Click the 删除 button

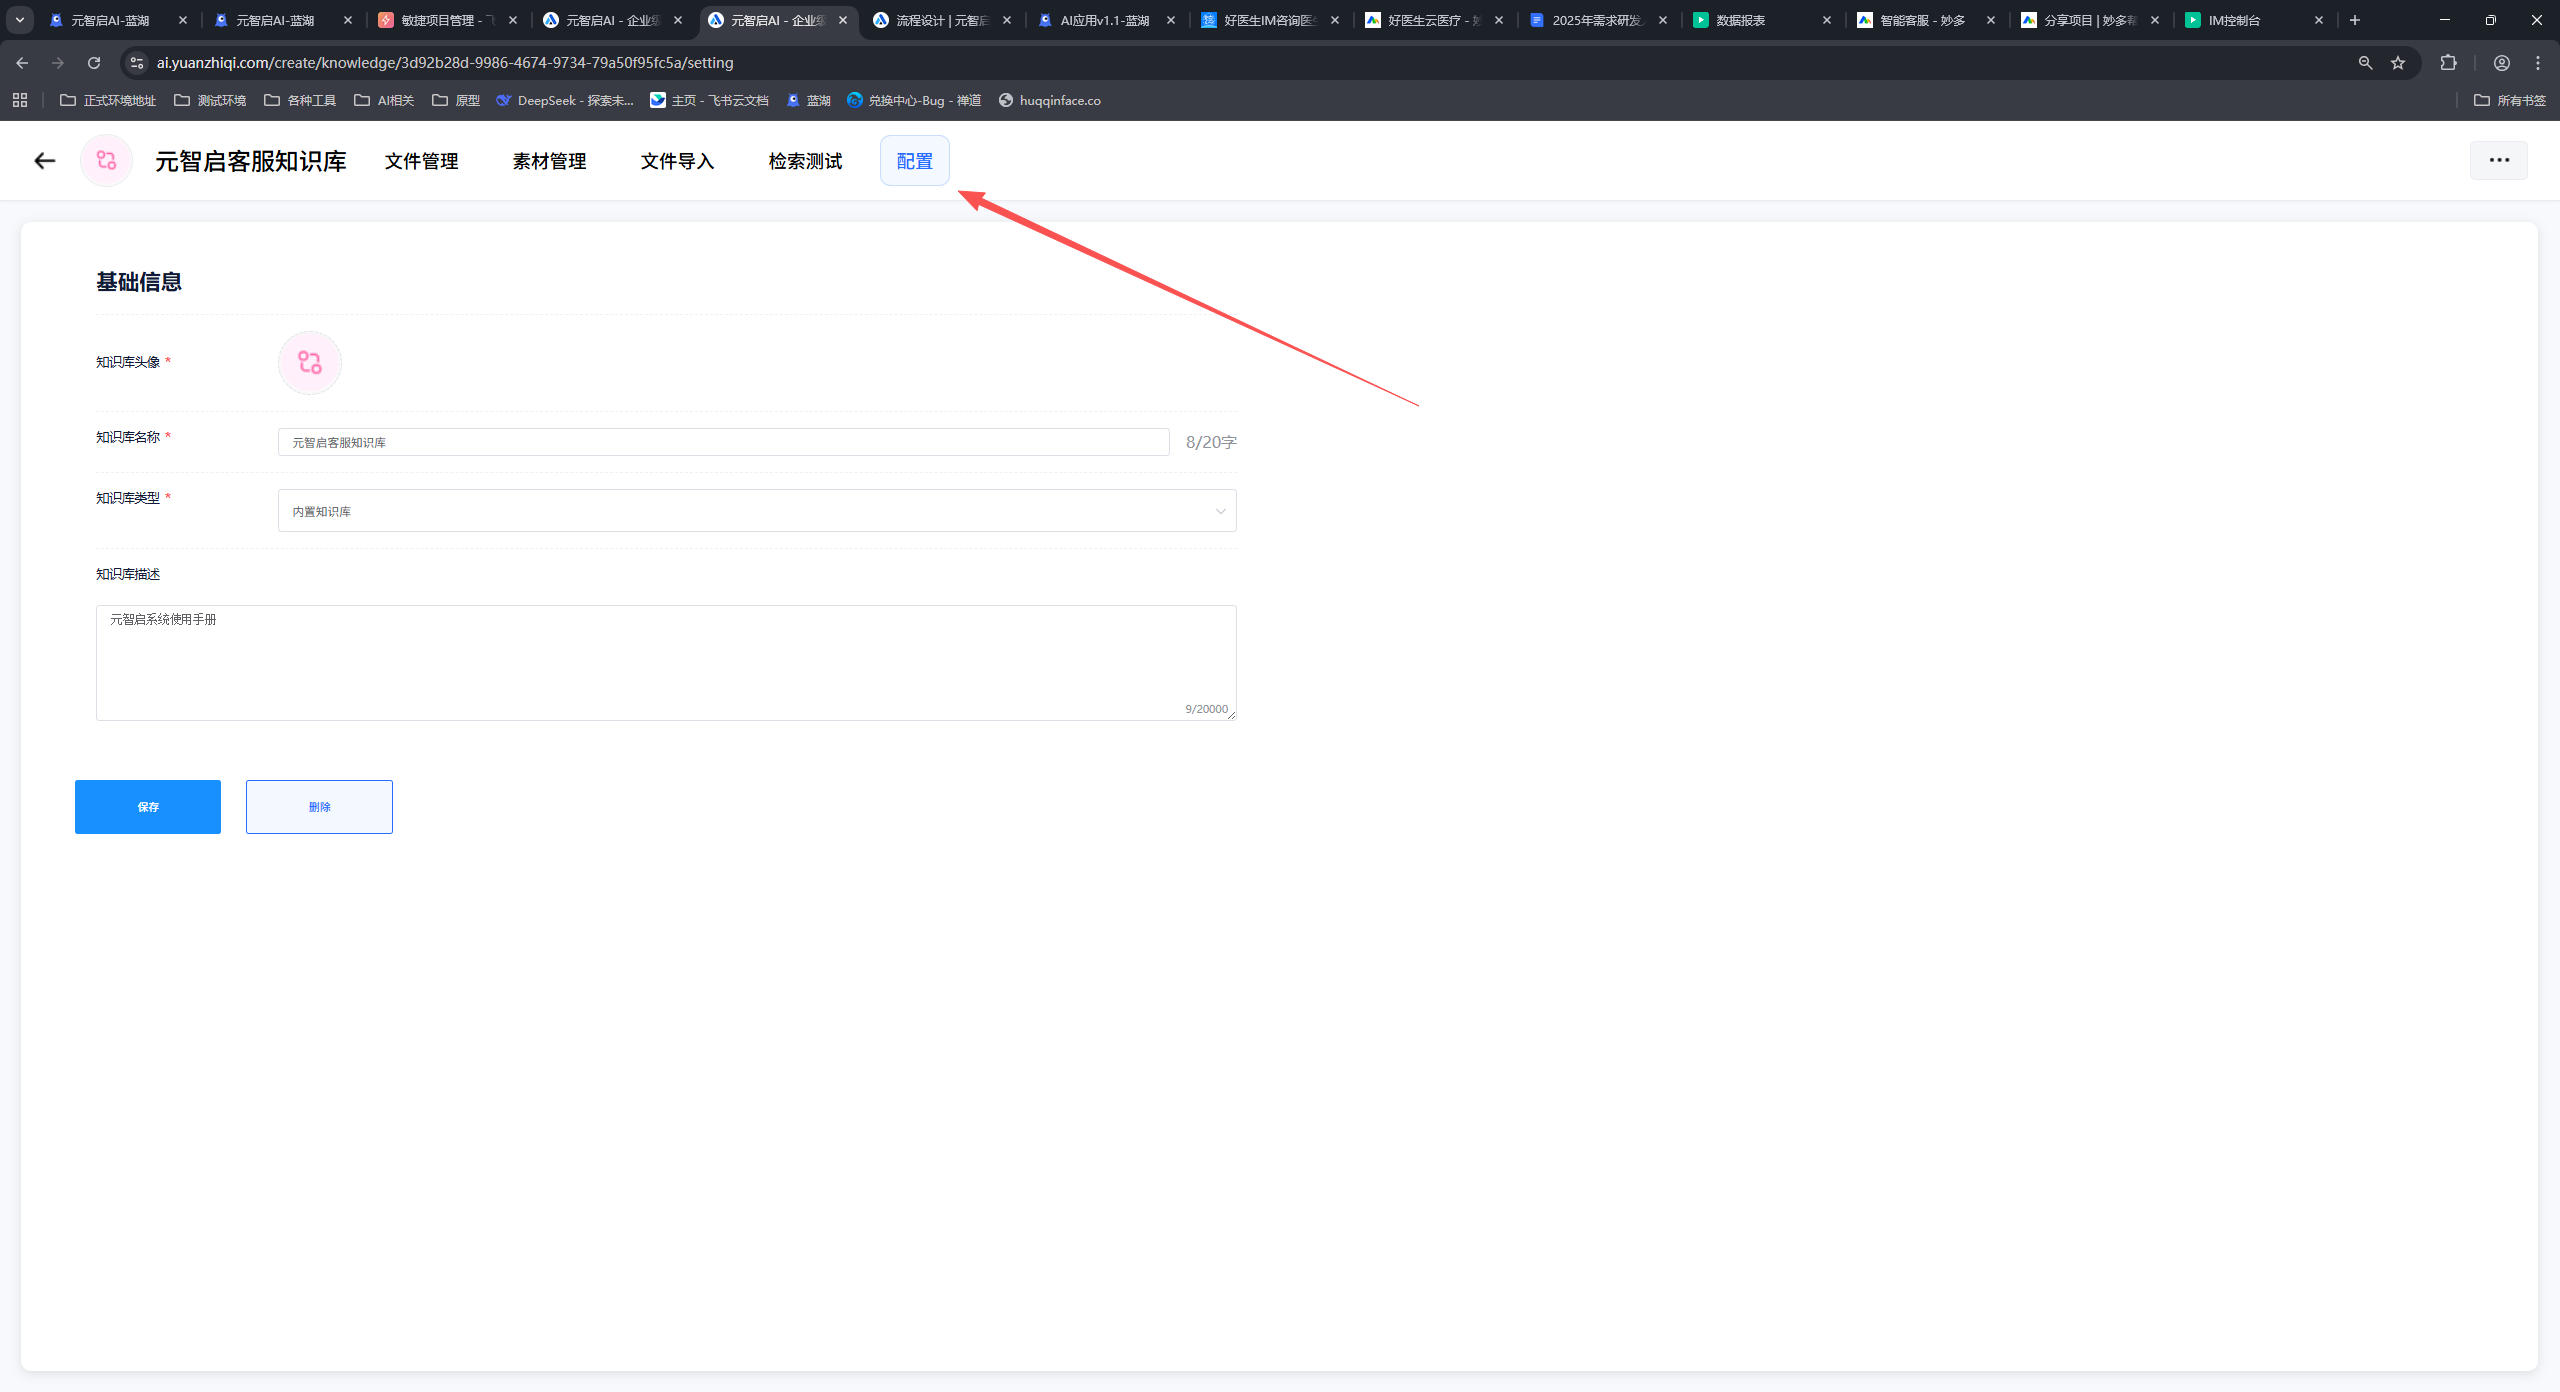point(319,807)
